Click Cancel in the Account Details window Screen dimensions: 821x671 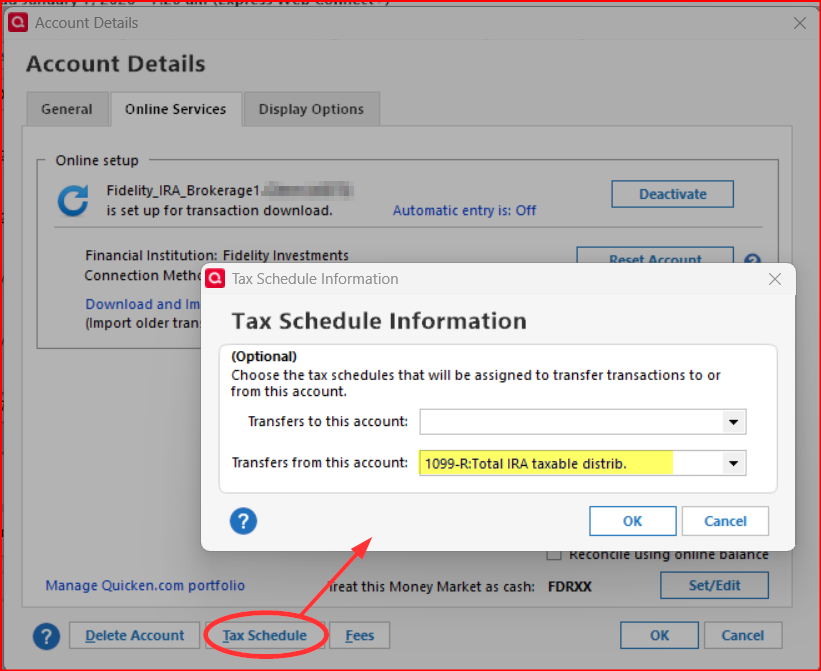742,635
